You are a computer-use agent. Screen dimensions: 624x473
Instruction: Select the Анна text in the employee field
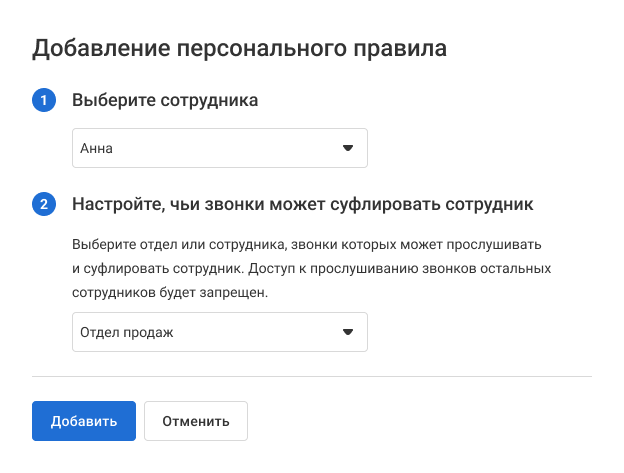point(97,148)
